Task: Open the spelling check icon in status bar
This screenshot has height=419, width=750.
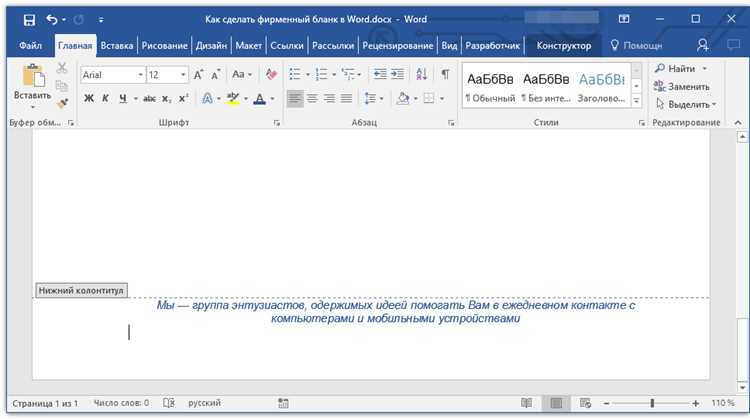Action: point(169,403)
